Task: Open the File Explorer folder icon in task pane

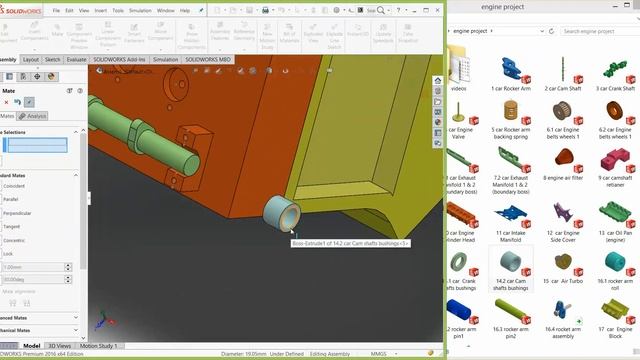Action: click(438, 102)
